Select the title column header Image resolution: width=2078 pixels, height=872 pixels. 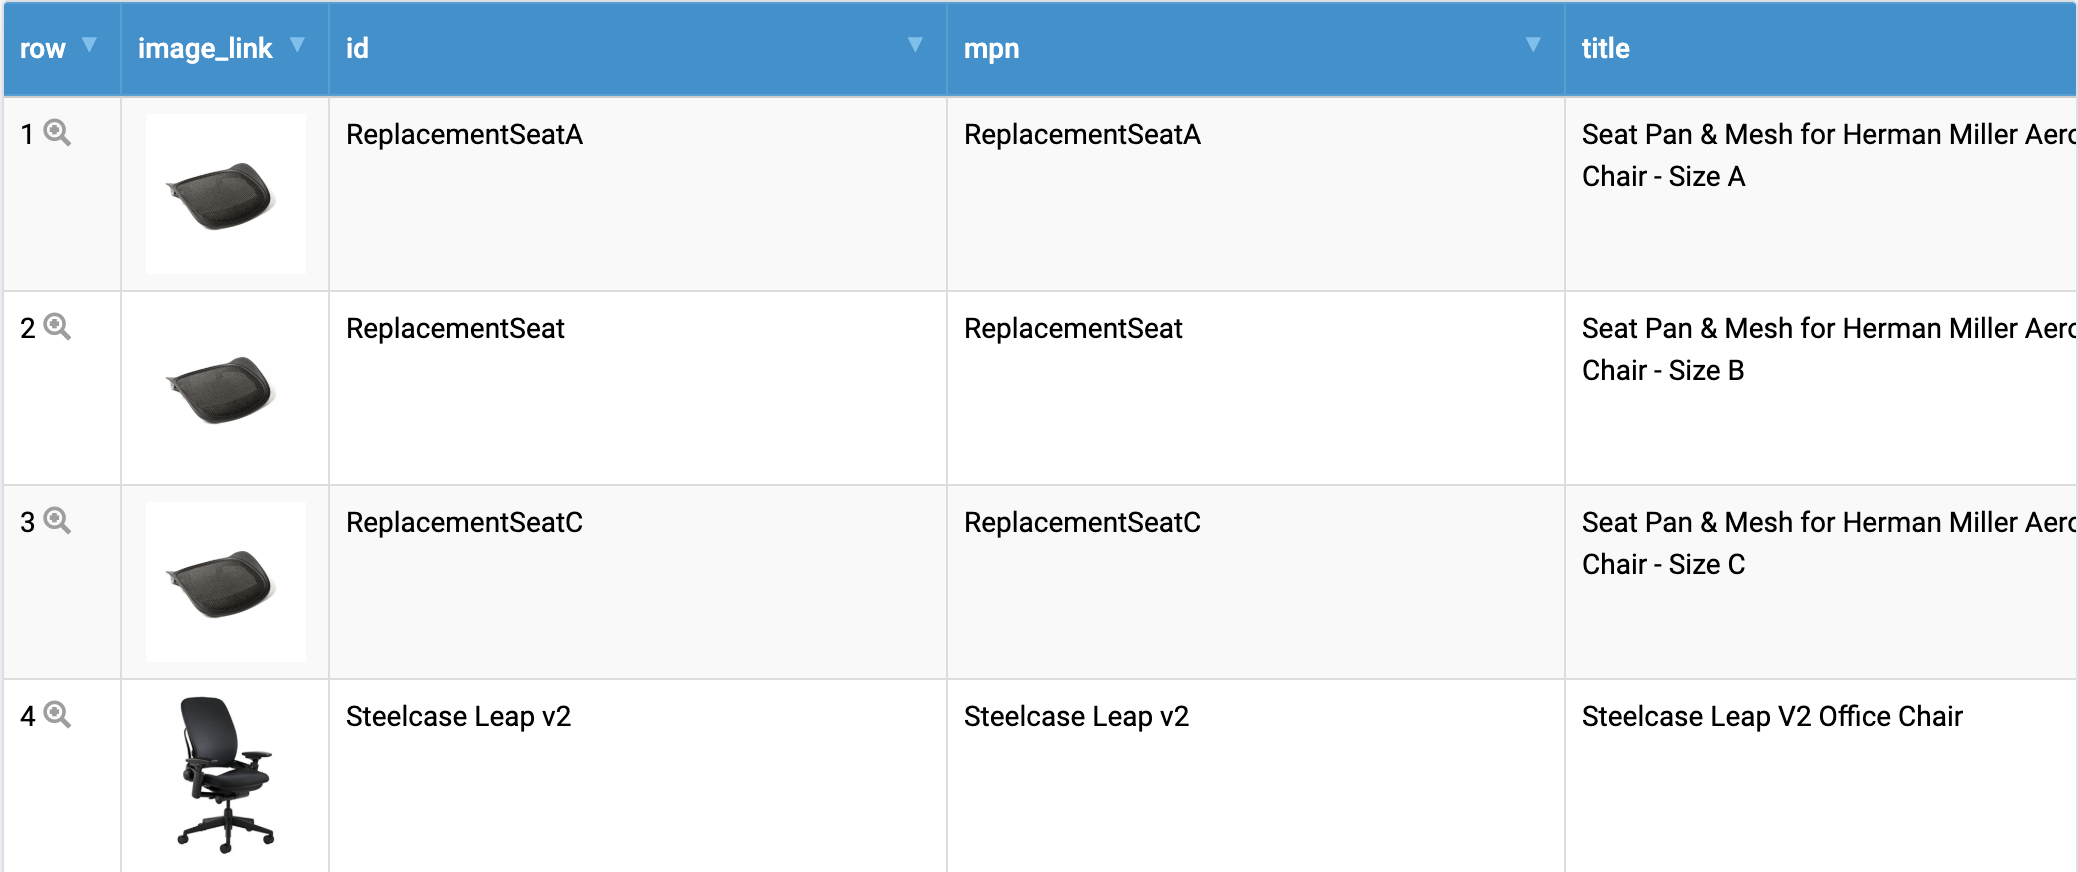pos(1605,48)
